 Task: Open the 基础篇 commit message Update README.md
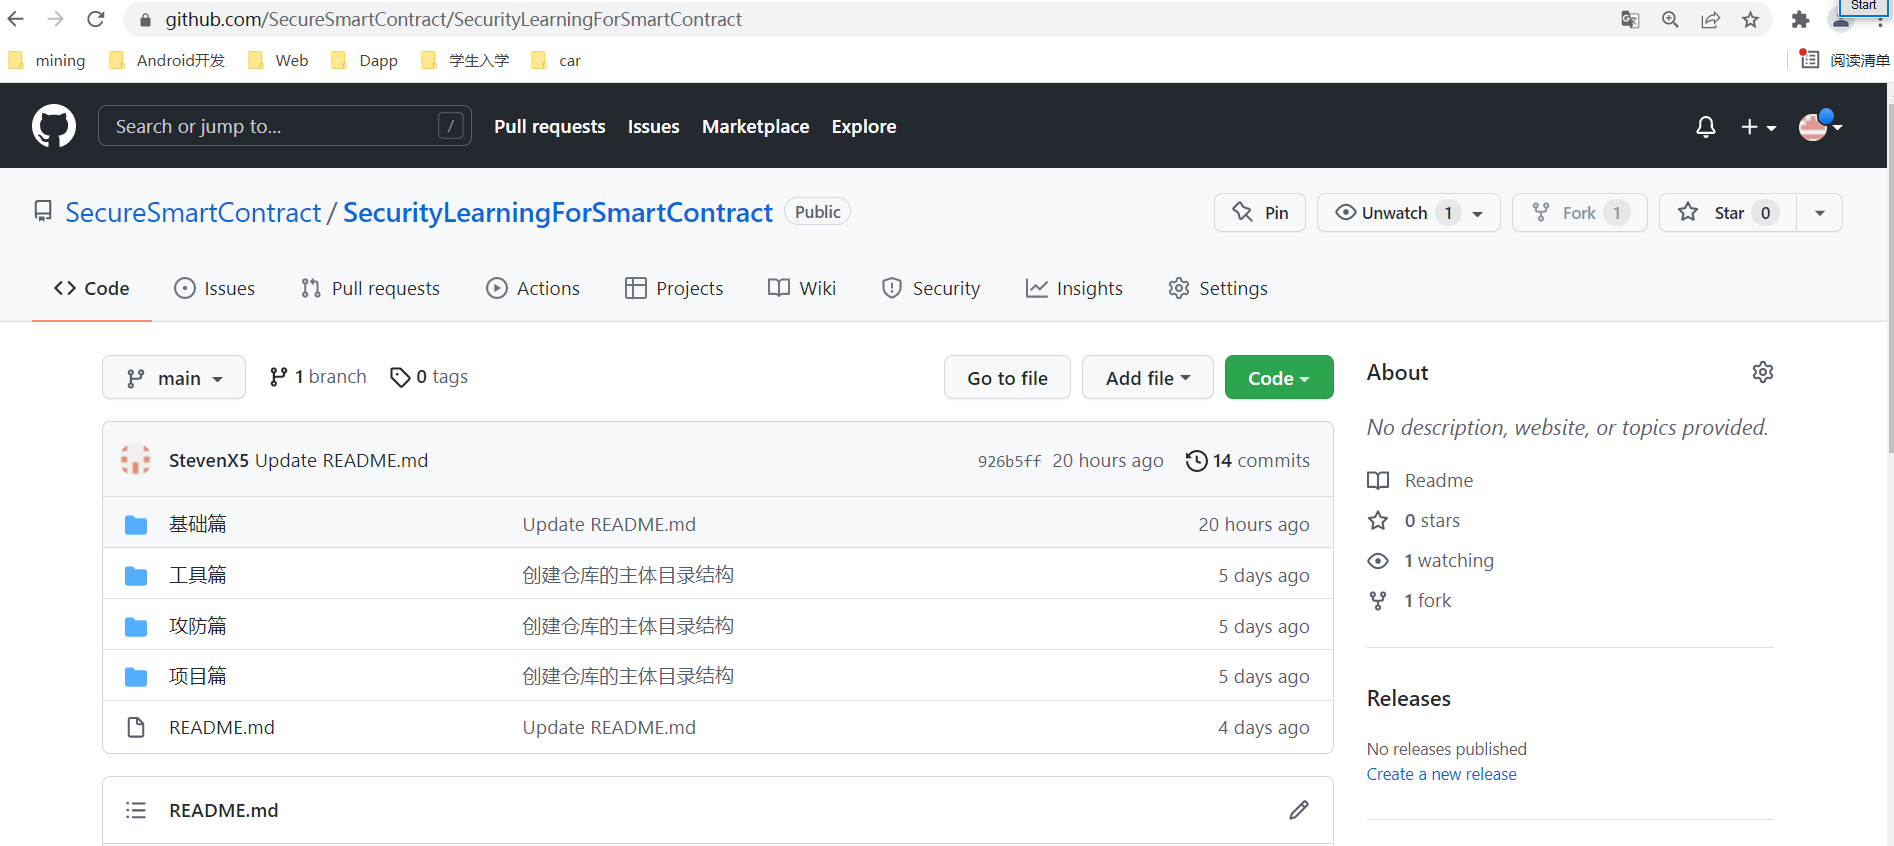click(609, 524)
